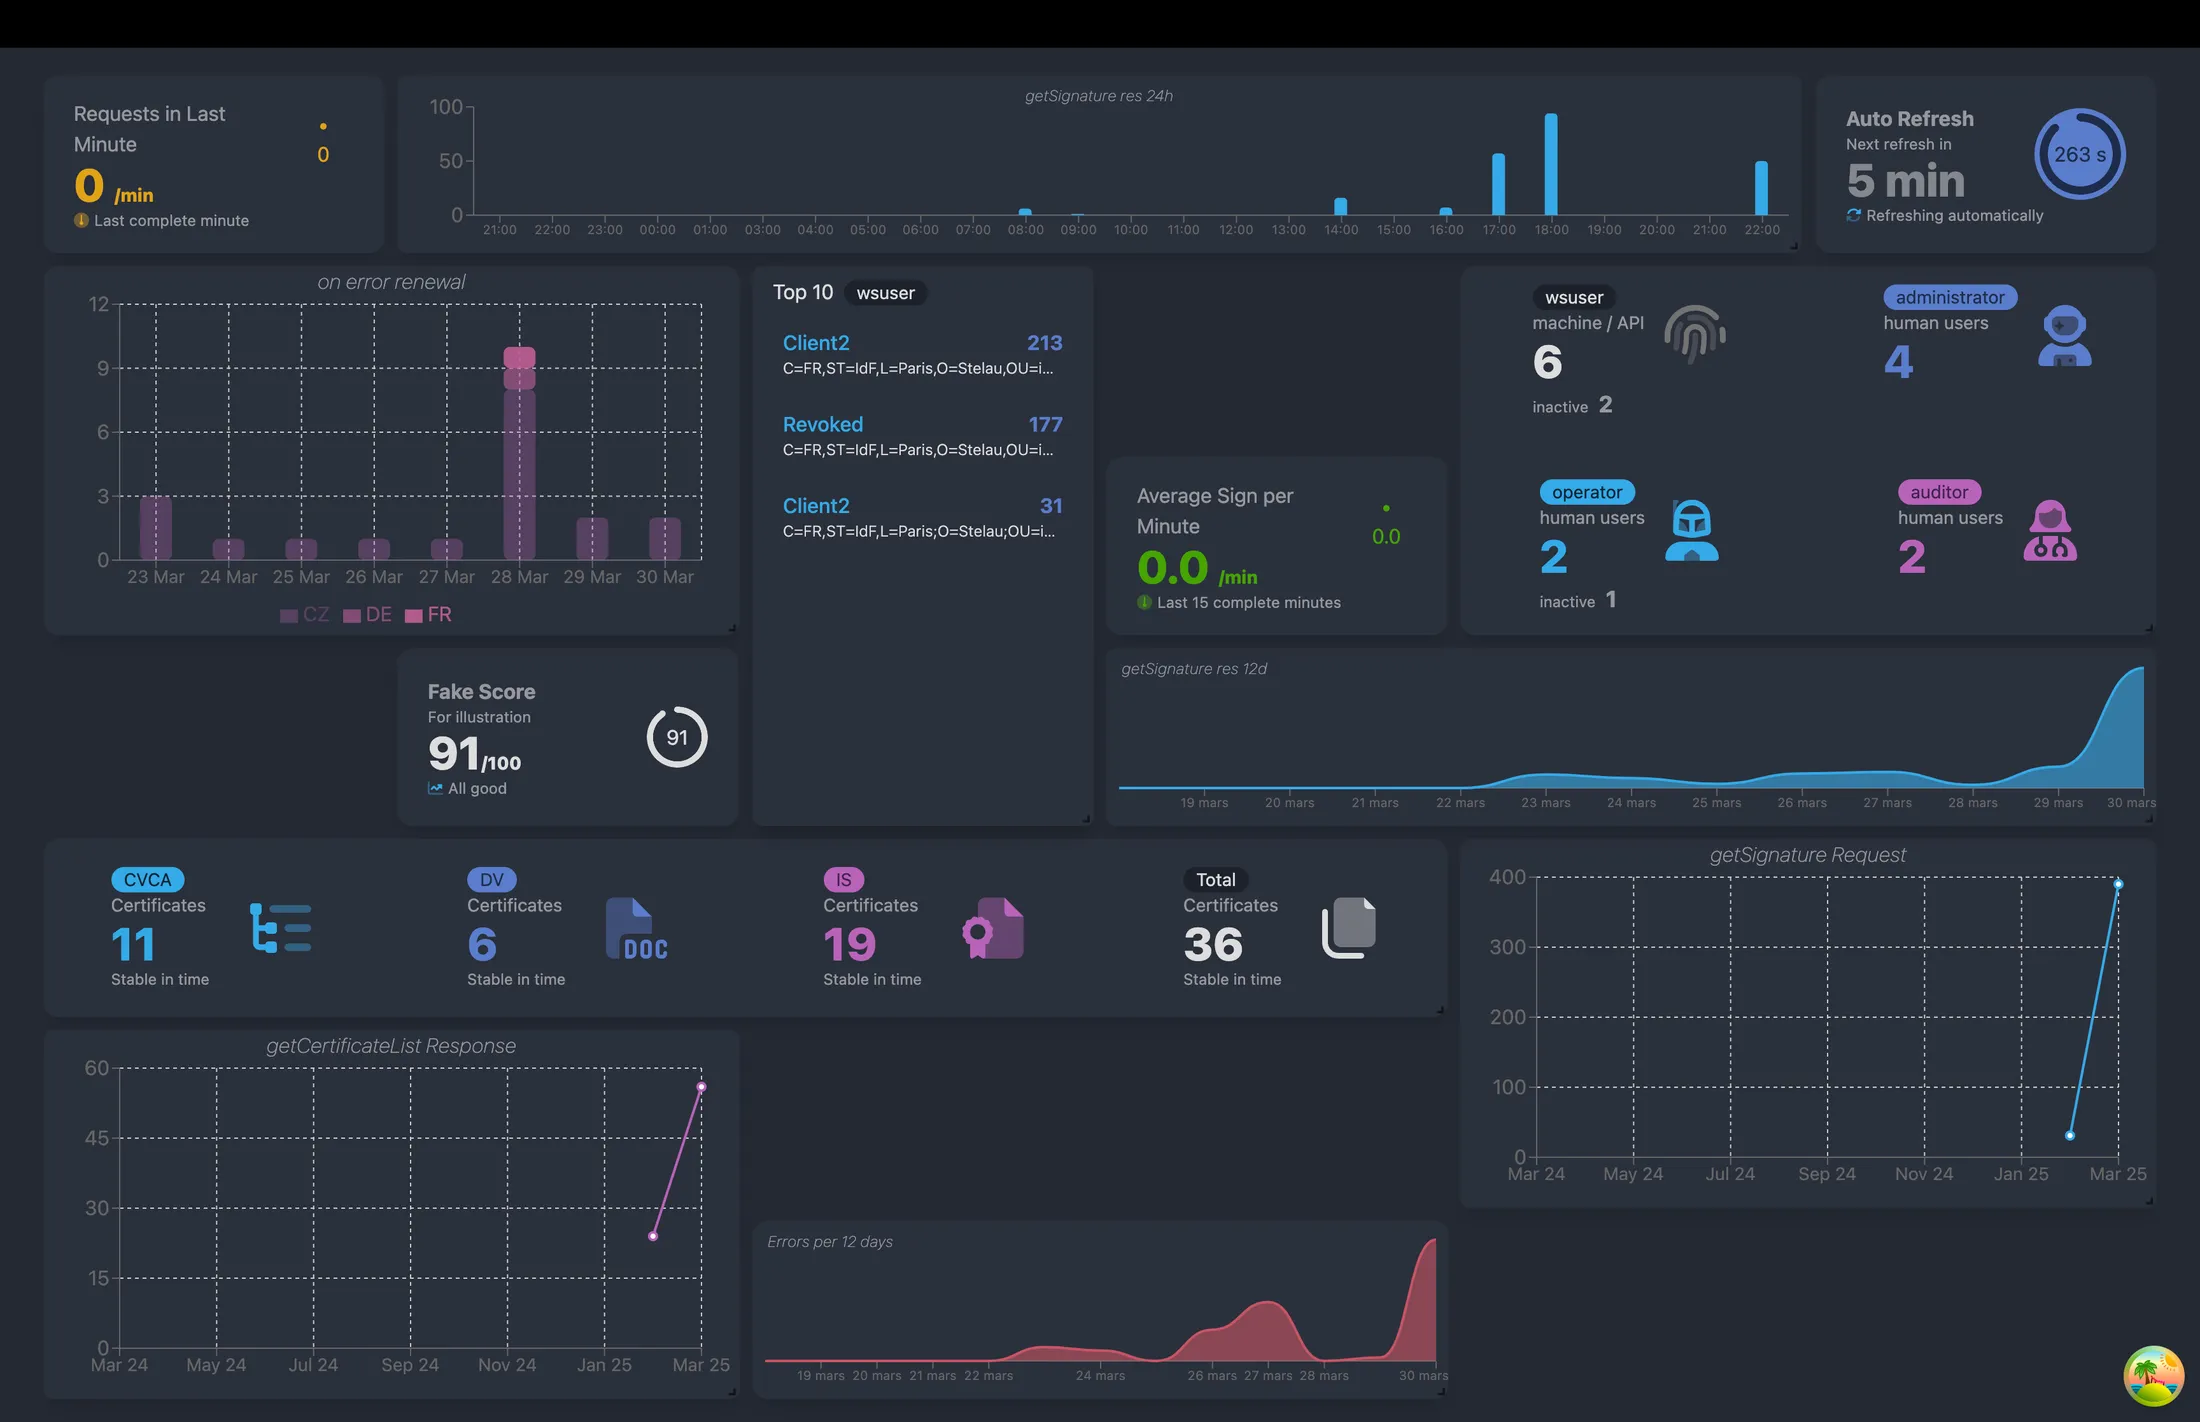Screen dimensions: 2200x1422
Task: Click the Last complete minute info icon
Action: tap(81, 220)
